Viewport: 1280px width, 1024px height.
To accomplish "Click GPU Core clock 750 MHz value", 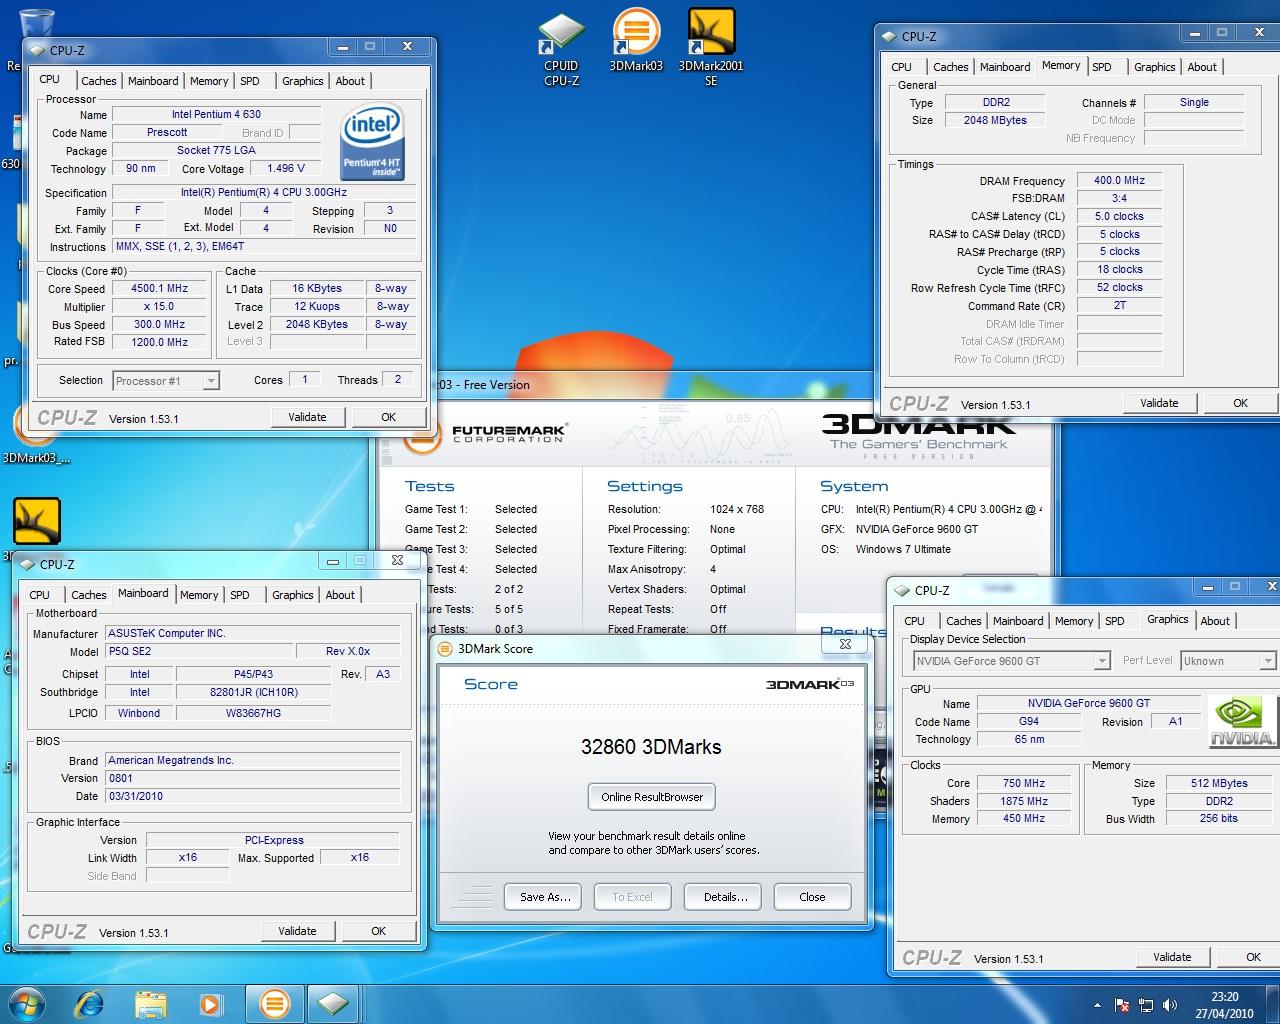I will point(1024,783).
